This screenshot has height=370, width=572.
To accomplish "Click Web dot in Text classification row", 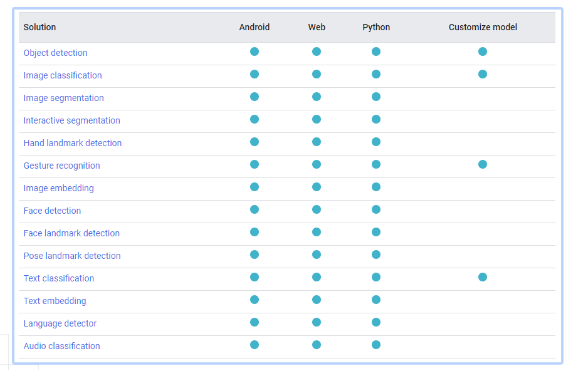I will pos(316,277).
